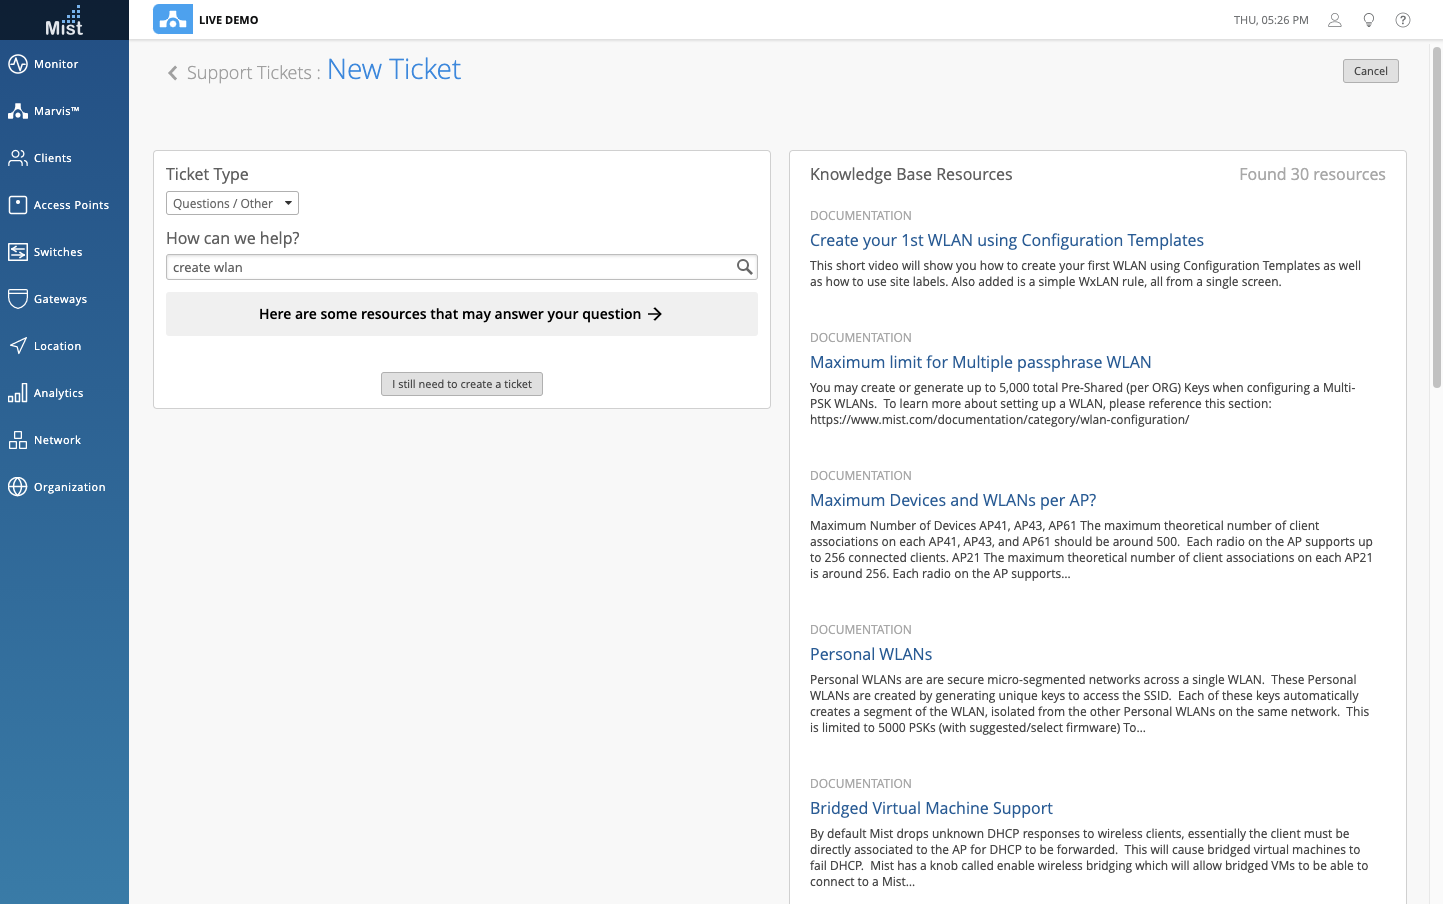
Task: Click the lightbulb icon in header
Action: click(x=1369, y=20)
